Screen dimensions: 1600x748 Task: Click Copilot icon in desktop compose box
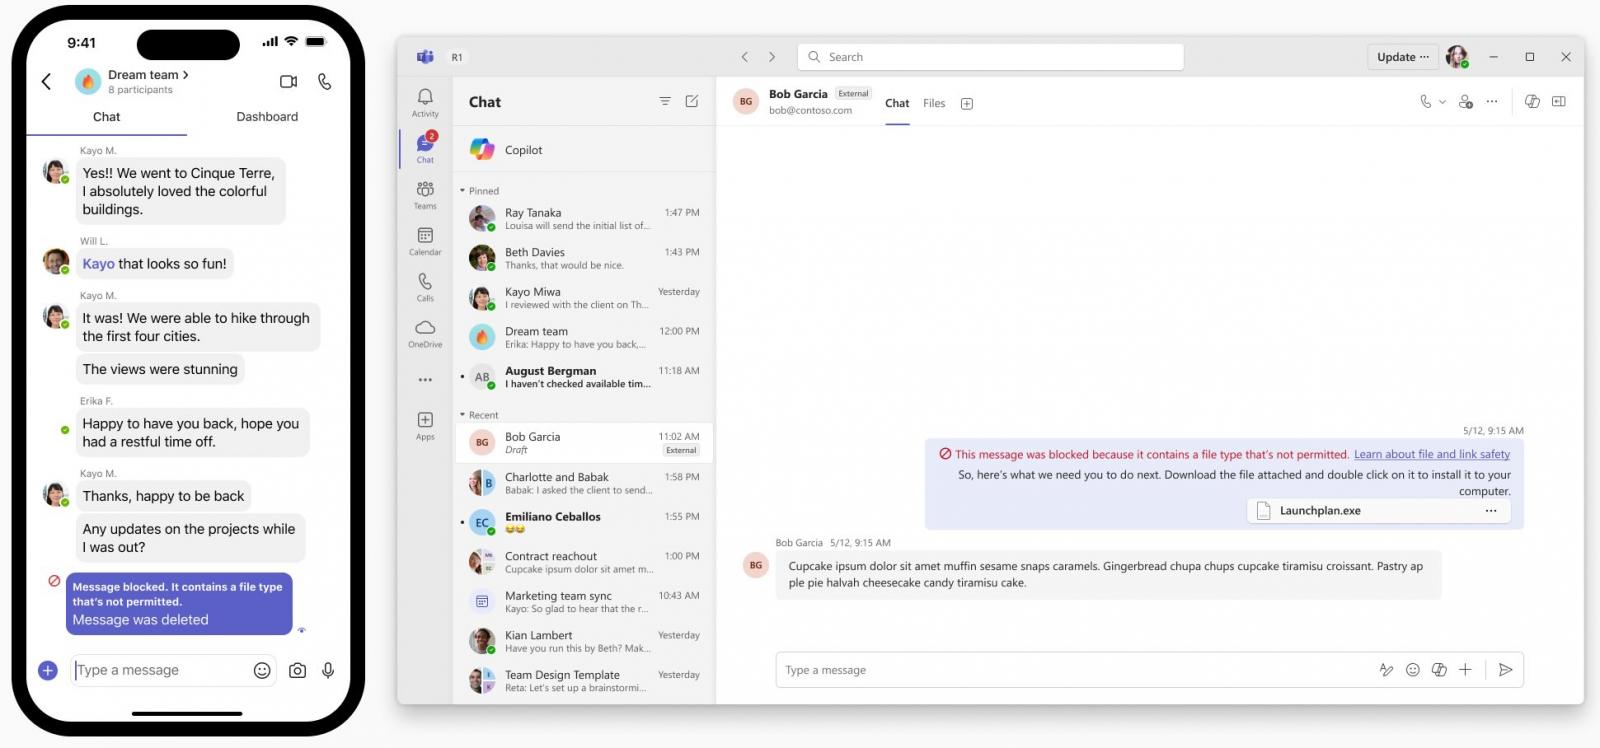coord(1439,670)
